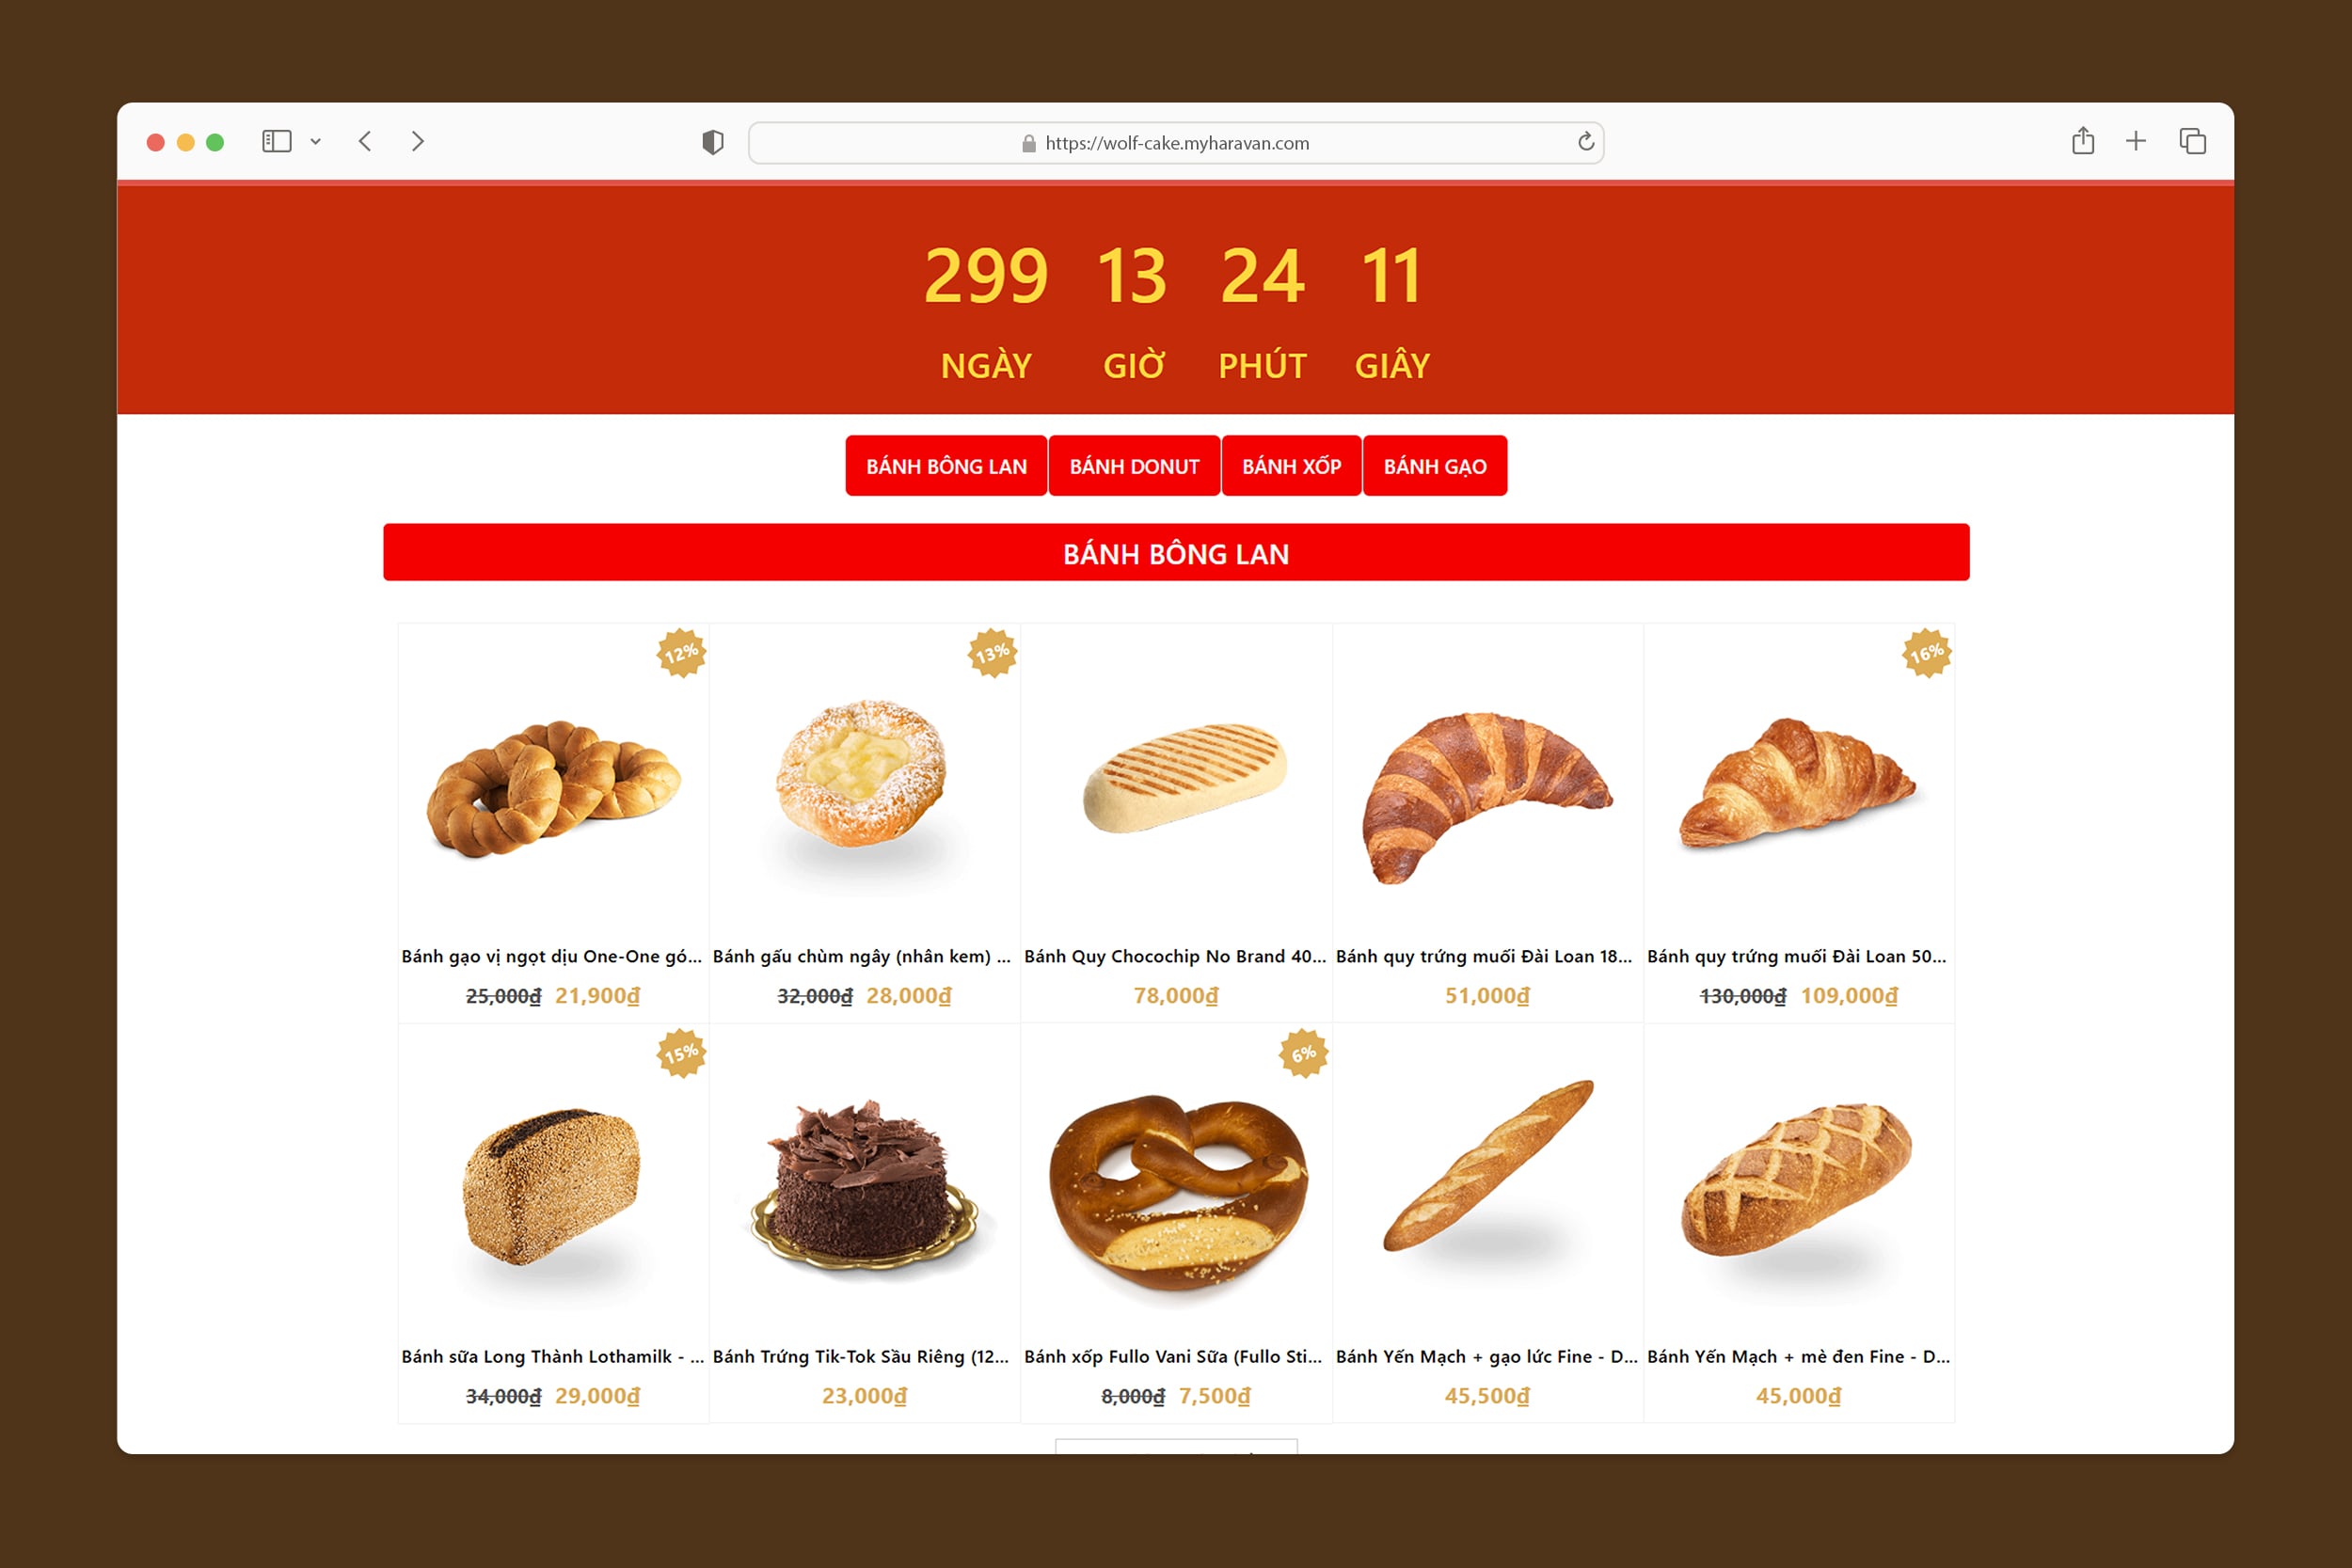View the chocolate cake product image
Screen dimensions: 2352x1568
pos(864,1185)
